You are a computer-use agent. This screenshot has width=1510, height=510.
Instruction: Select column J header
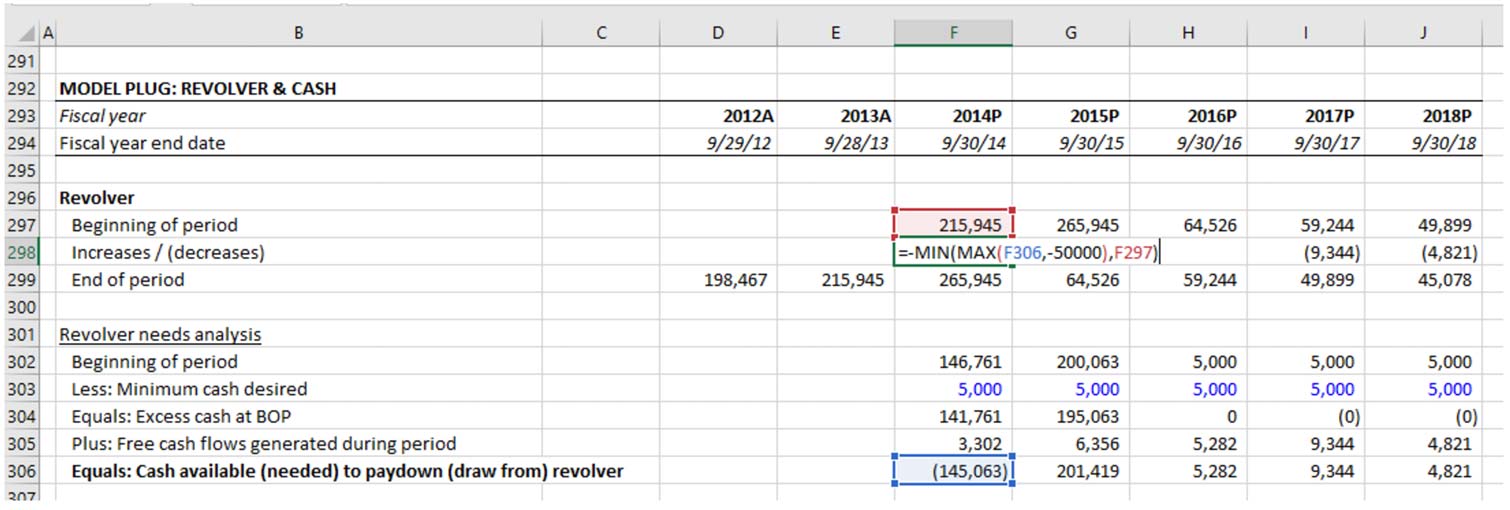coord(1422,33)
